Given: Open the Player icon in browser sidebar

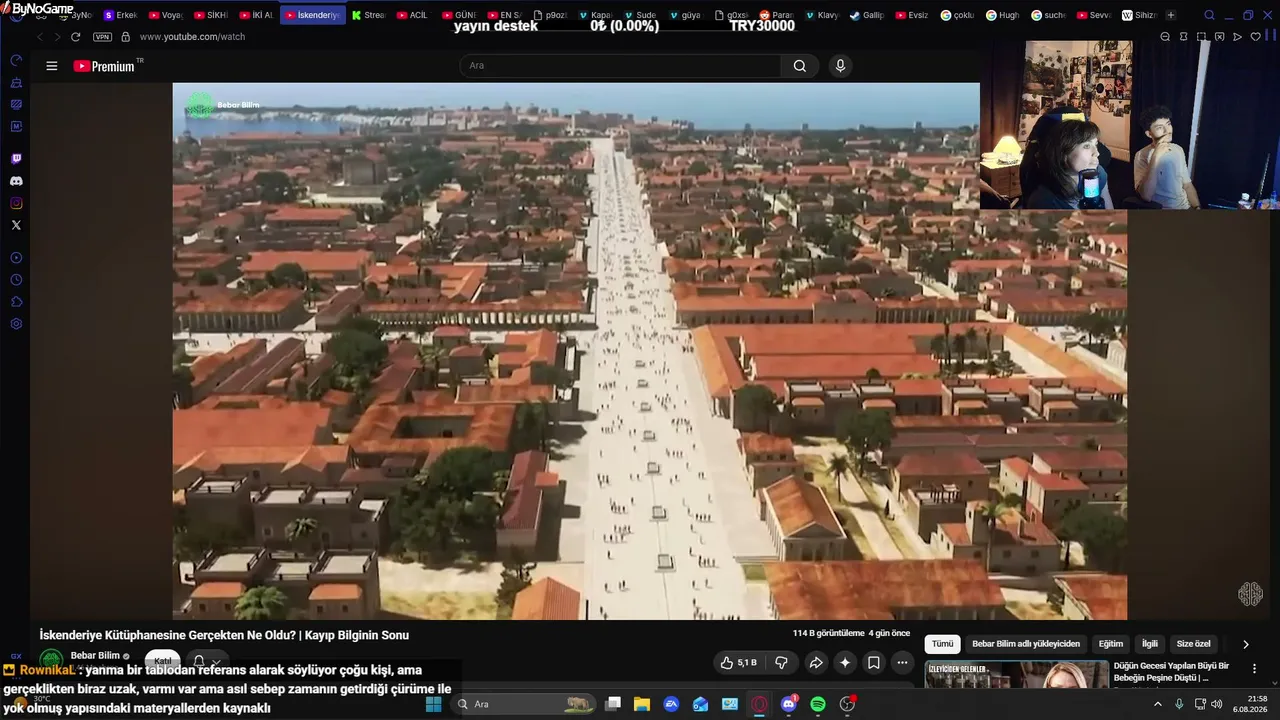Looking at the screenshot, I should coord(16,258).
